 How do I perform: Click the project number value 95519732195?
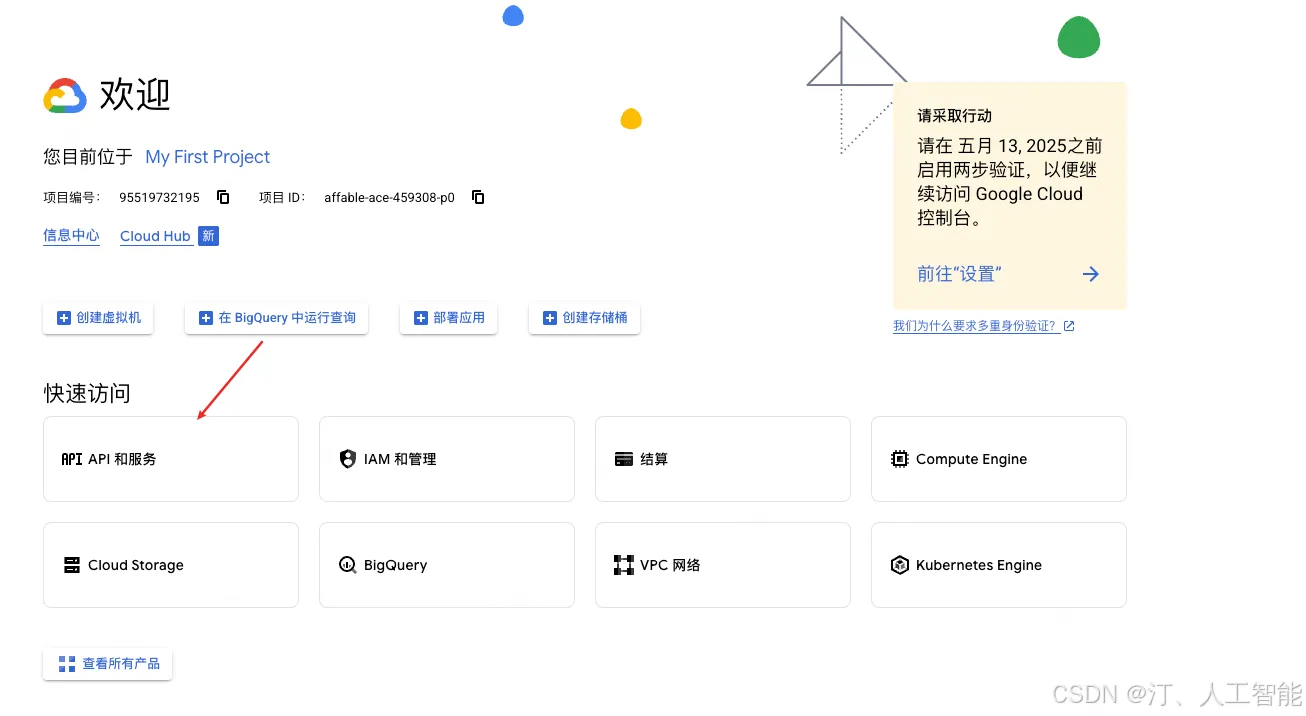point(159,198)
